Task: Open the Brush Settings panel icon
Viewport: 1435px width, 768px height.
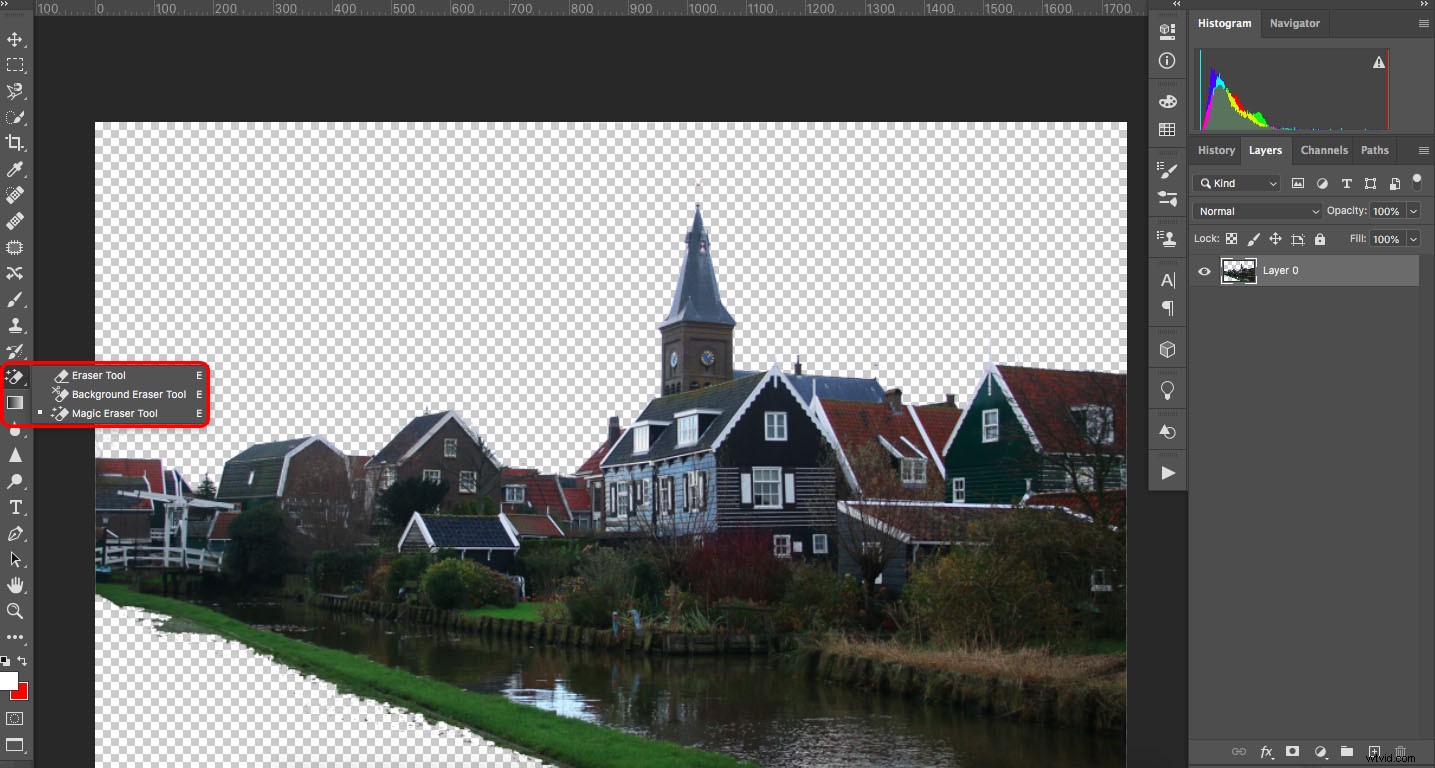Action: pyautogui.click(x=1167, y=169)
